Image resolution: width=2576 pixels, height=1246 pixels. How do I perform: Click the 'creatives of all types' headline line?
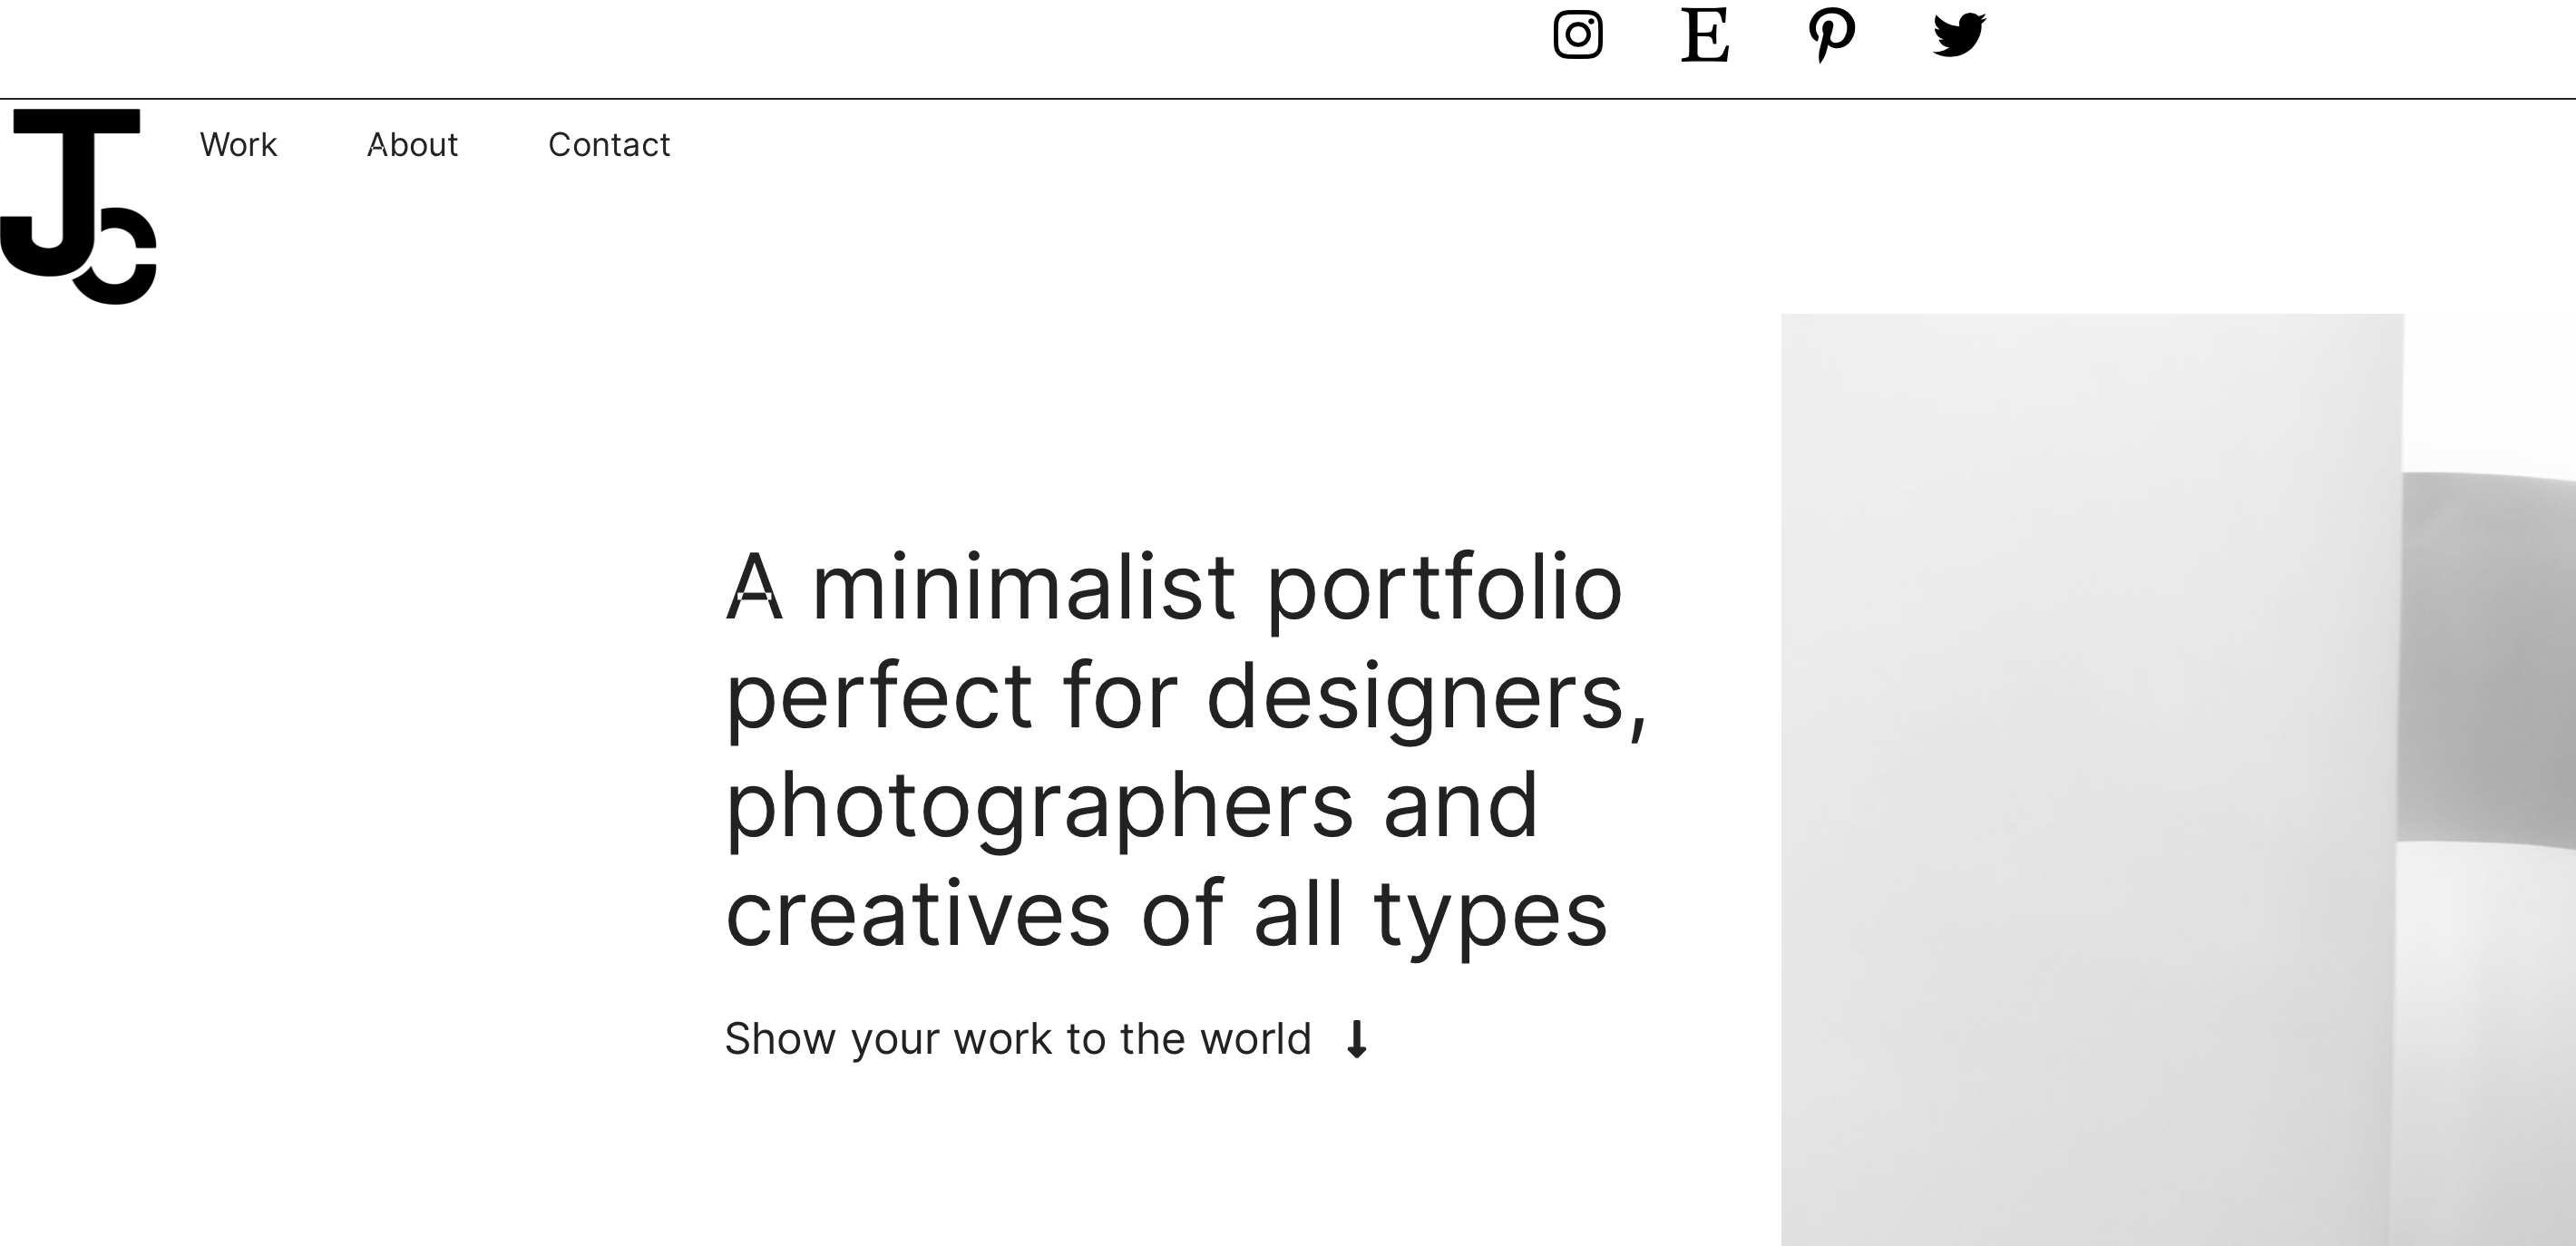coord(1166,914)
